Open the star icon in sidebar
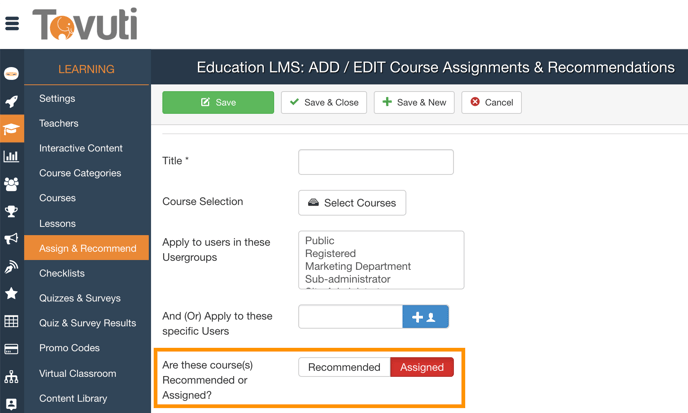Viewport: 688px width, 413px height. click(x=11, y=294)
